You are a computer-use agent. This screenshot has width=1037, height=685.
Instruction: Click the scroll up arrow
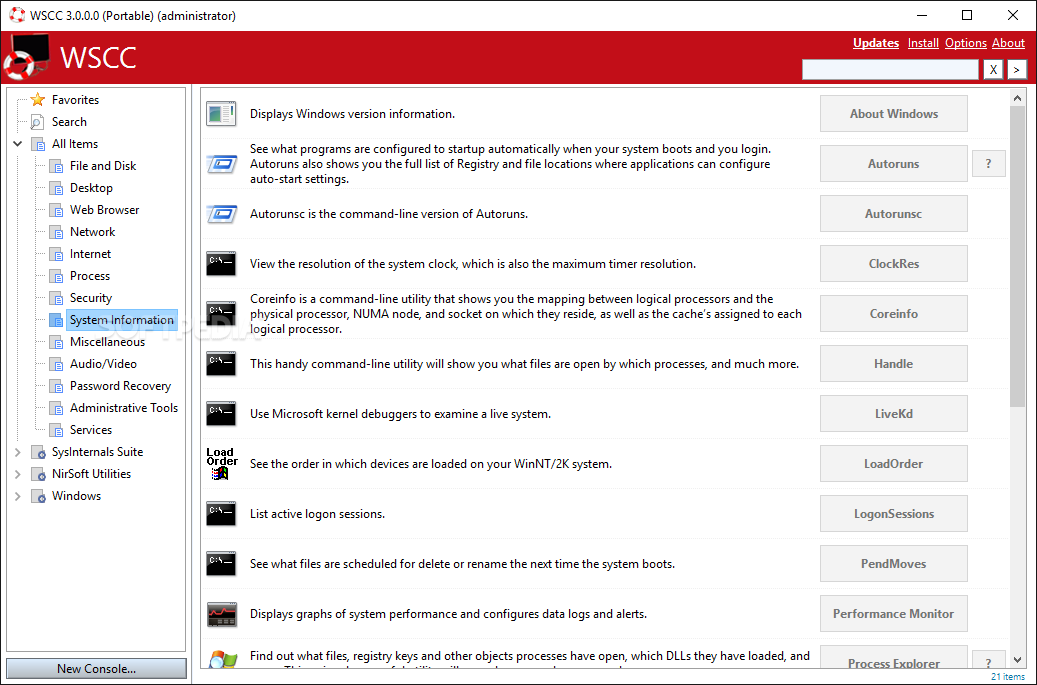point(1017,99)
